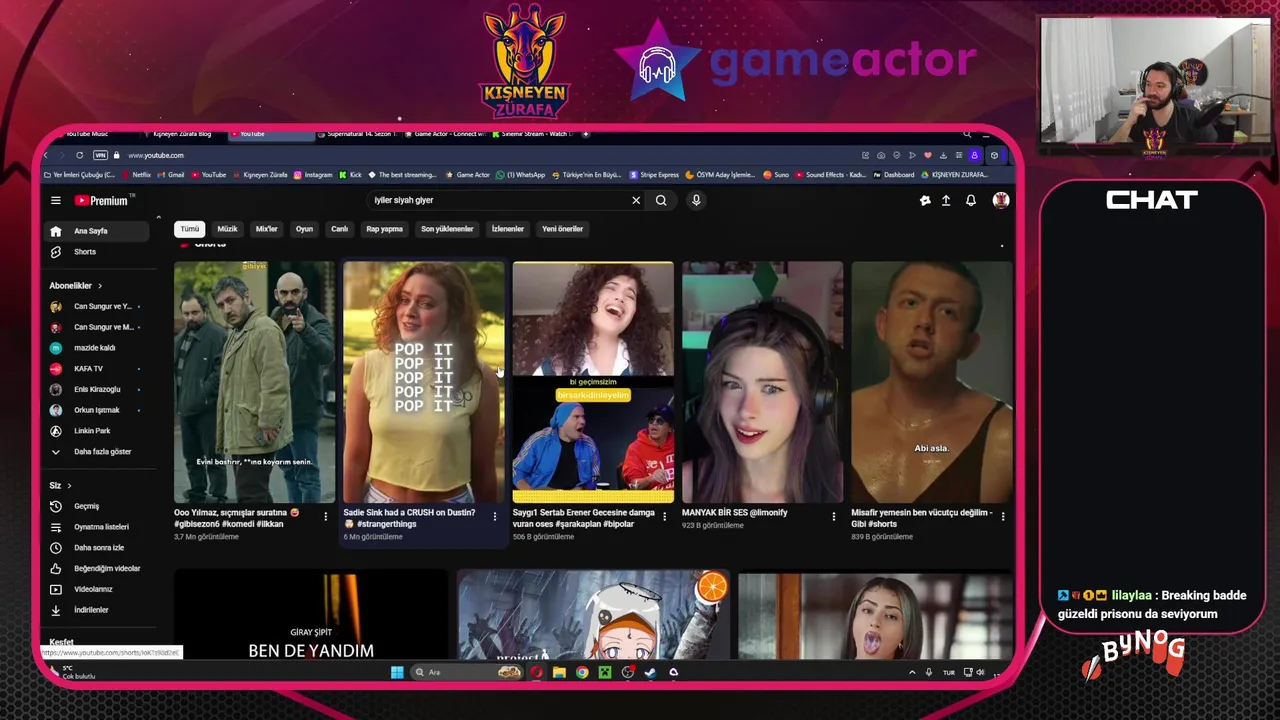Screen dimensions: 1280x720
Task: Open "Shorts" in the sidebar
Action: pos(97,252)
